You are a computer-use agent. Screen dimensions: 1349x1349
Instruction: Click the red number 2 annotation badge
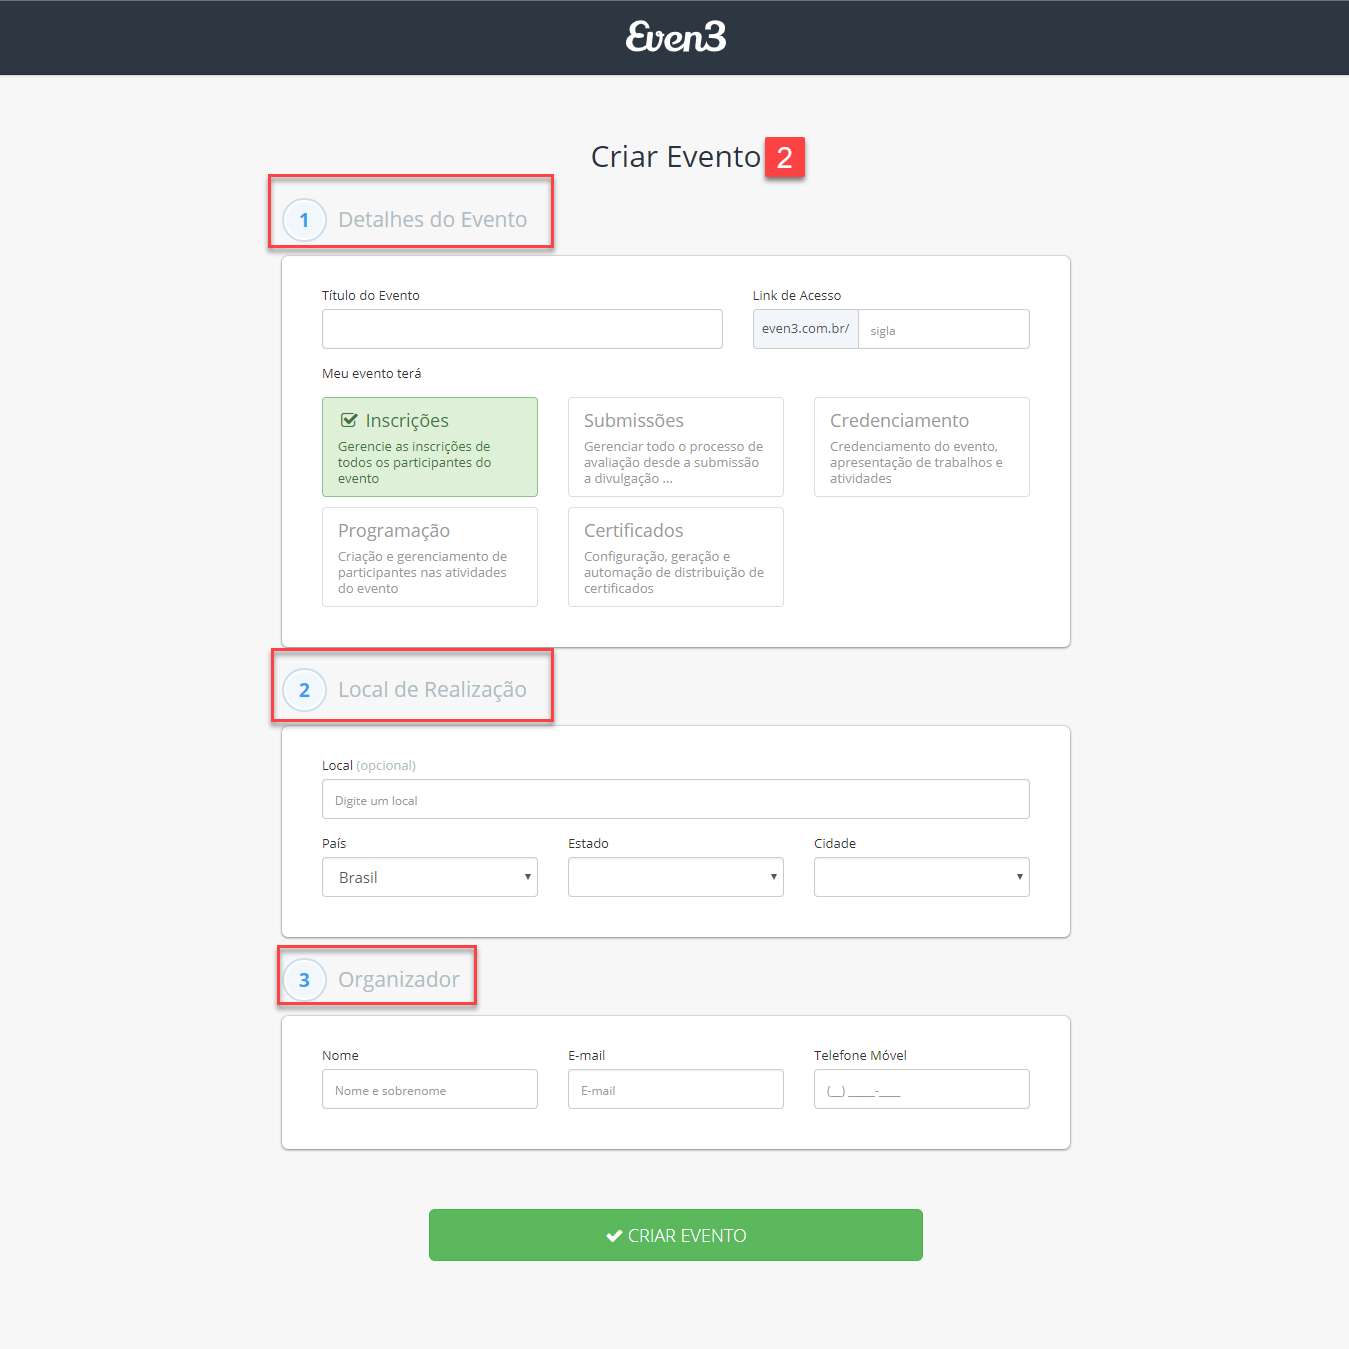pos(785,157)
